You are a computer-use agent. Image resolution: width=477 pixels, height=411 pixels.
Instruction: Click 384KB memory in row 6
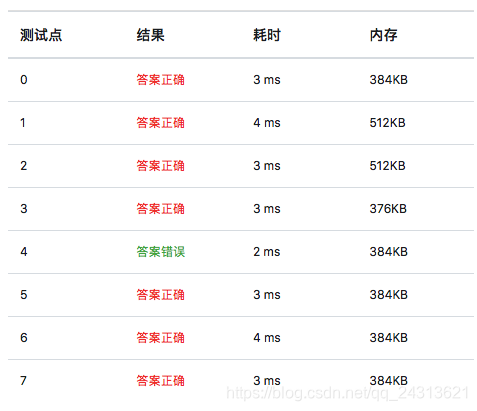coord(389,338)
